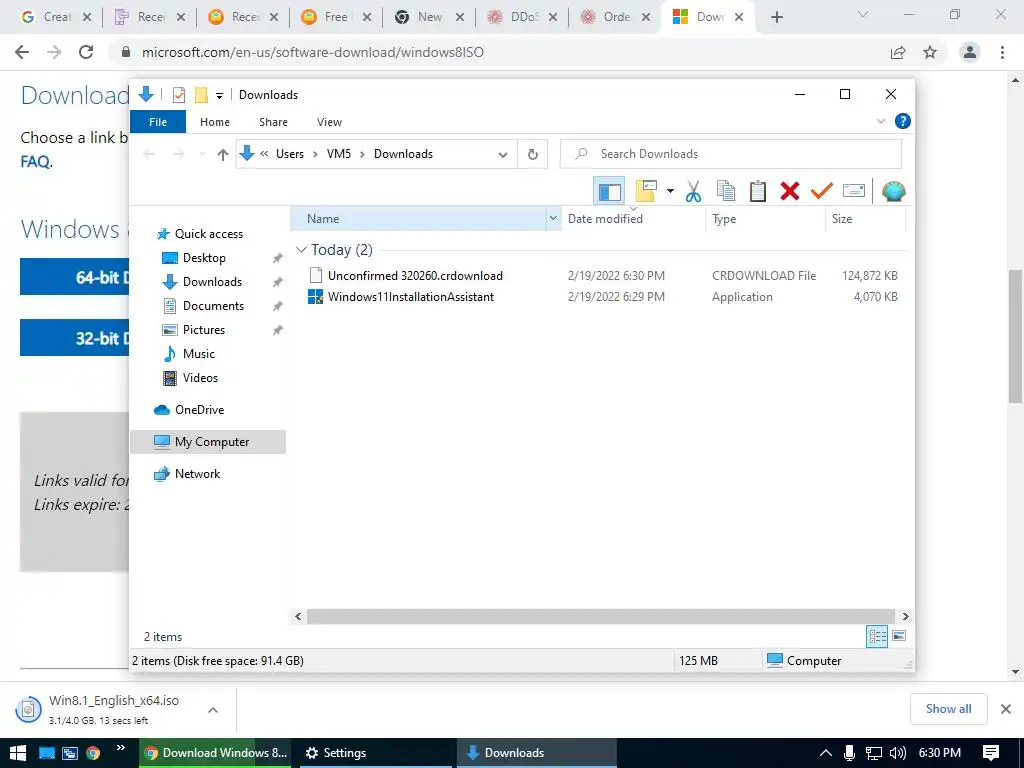
Task: Open the dropdown arrow beside New folder icon
Action: [670, 191]
